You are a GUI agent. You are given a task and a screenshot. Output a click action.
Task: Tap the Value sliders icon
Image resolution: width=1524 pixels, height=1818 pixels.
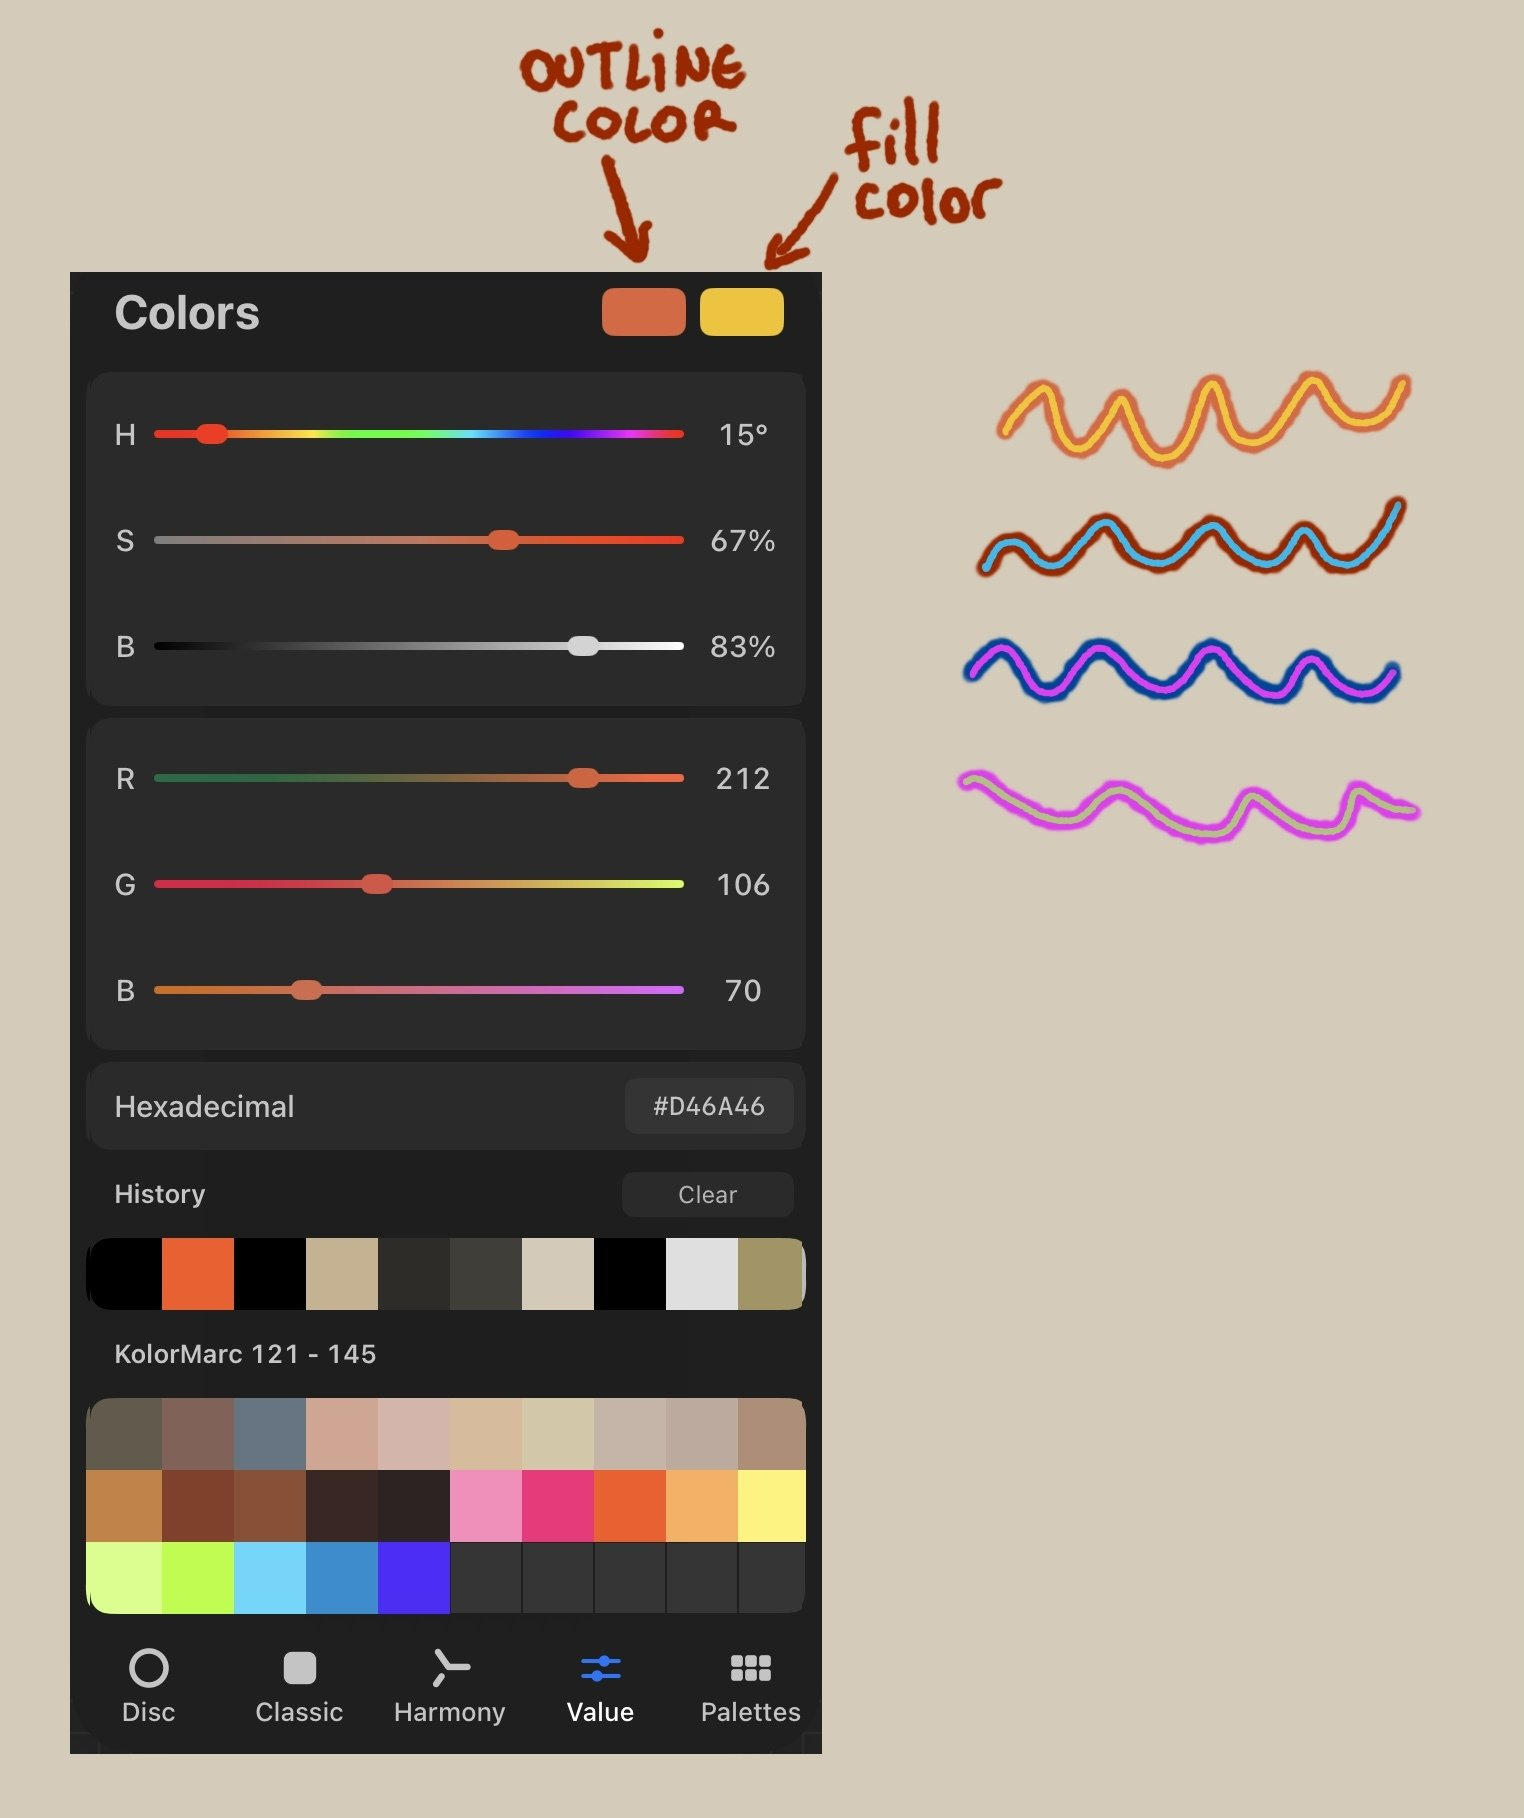[600, 1668]
